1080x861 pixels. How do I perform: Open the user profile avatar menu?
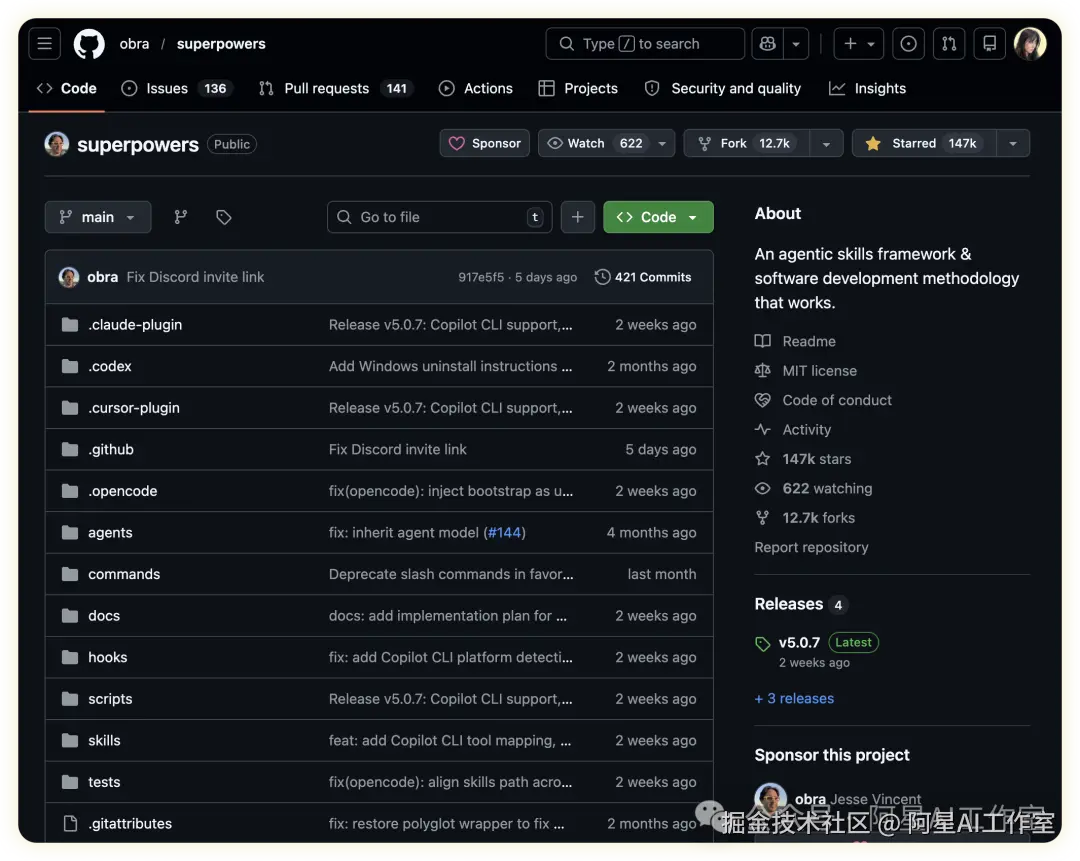(x=1030, y=44)
